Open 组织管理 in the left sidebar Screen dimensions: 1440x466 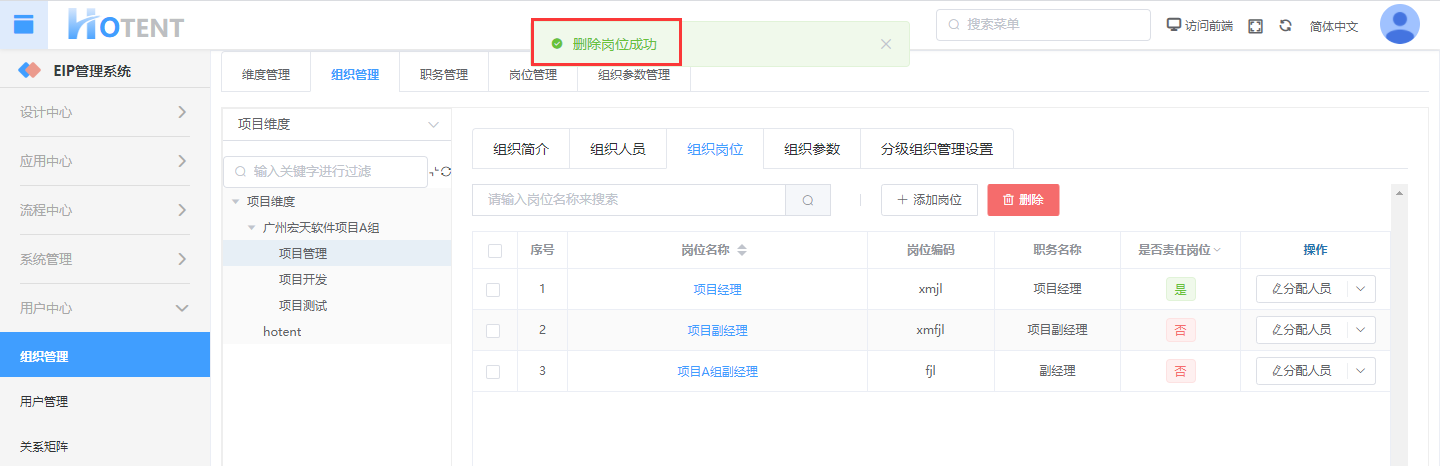pos(105,356)
